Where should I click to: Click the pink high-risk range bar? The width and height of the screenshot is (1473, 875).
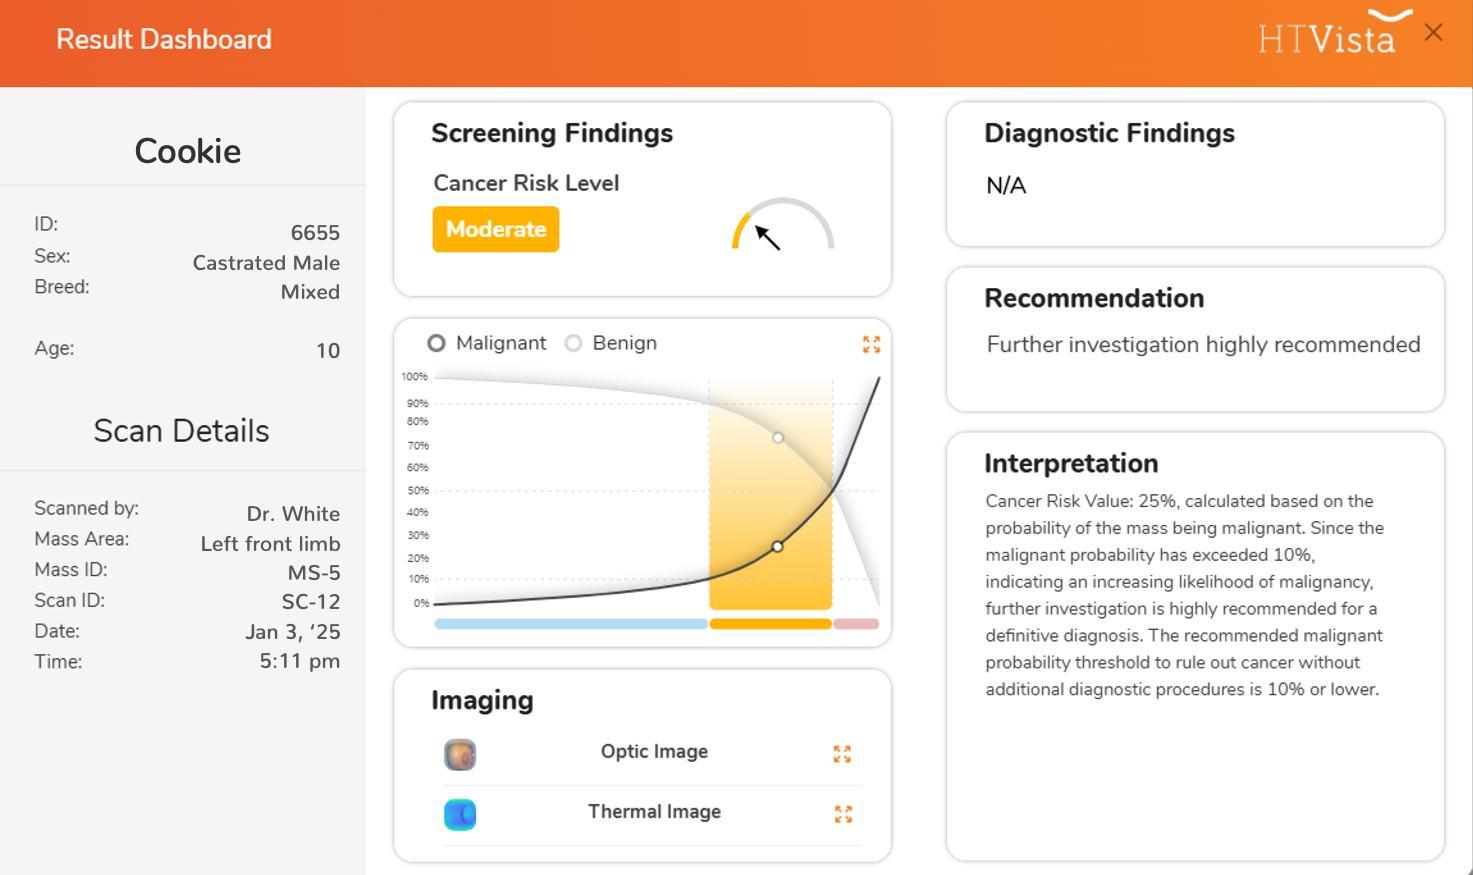click(x=856, y=624)
